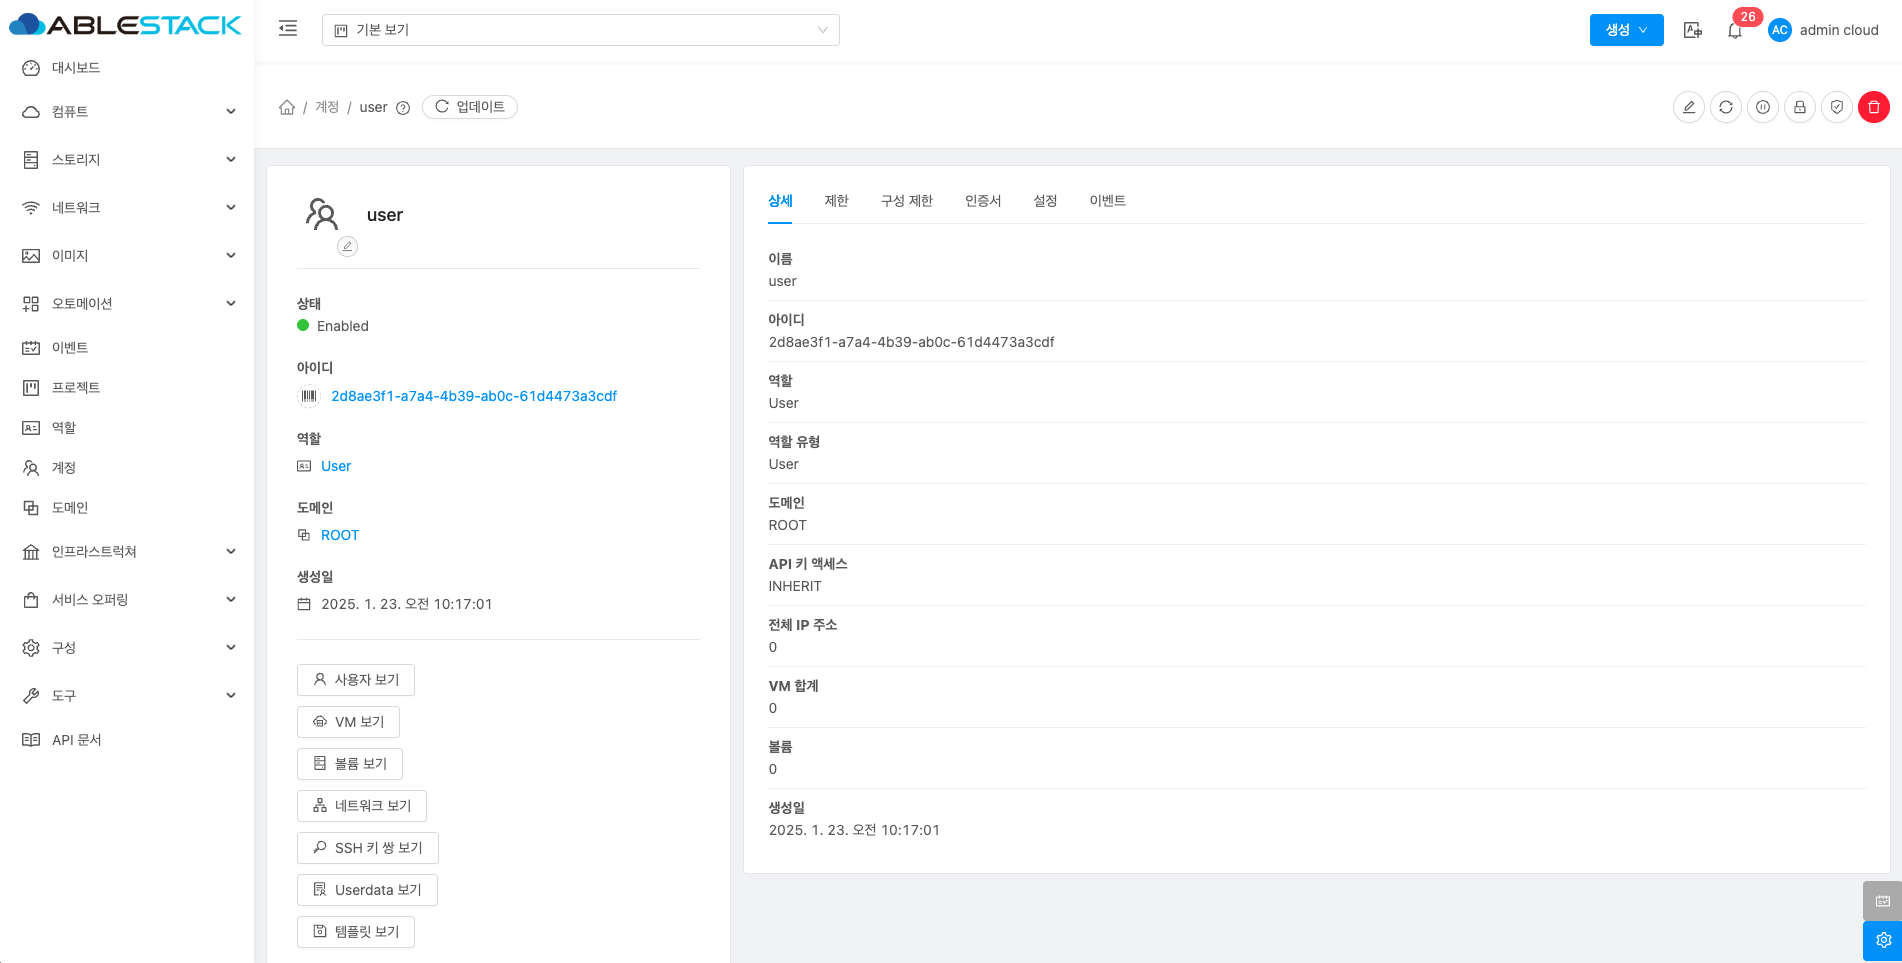Switch to the 제한 tab
This screenshot has height=963, width=1902.
point(836,201)
